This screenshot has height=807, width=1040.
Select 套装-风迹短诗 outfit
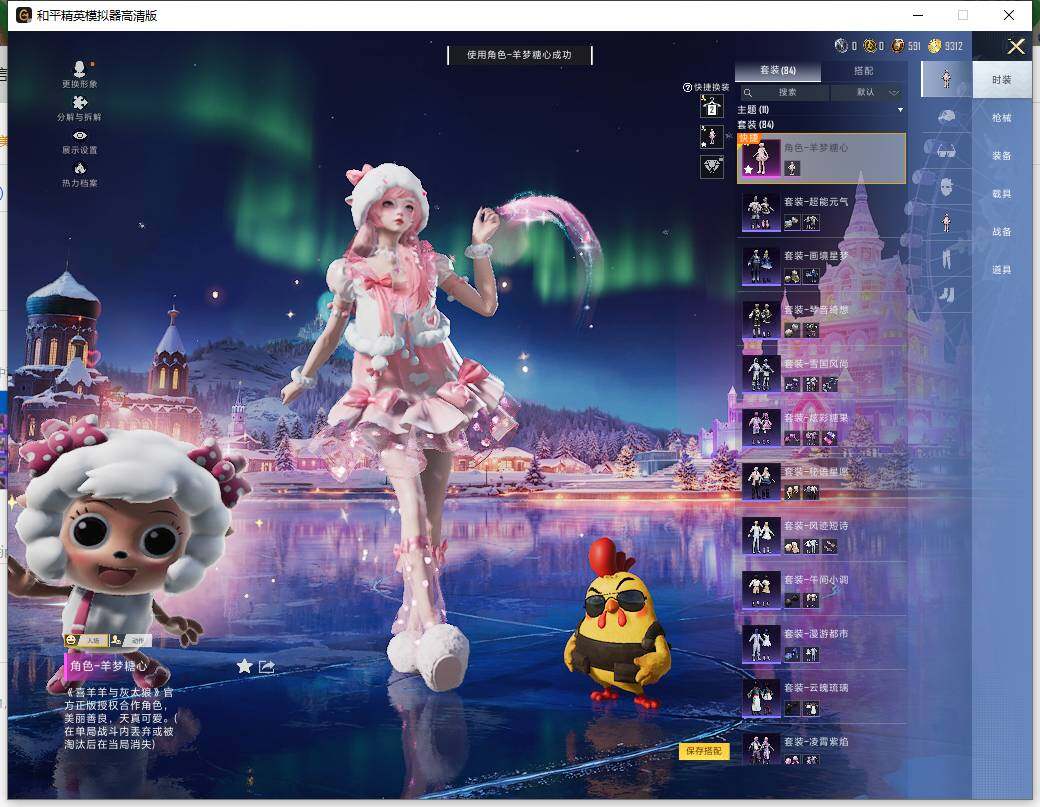[x=821, y=537]
